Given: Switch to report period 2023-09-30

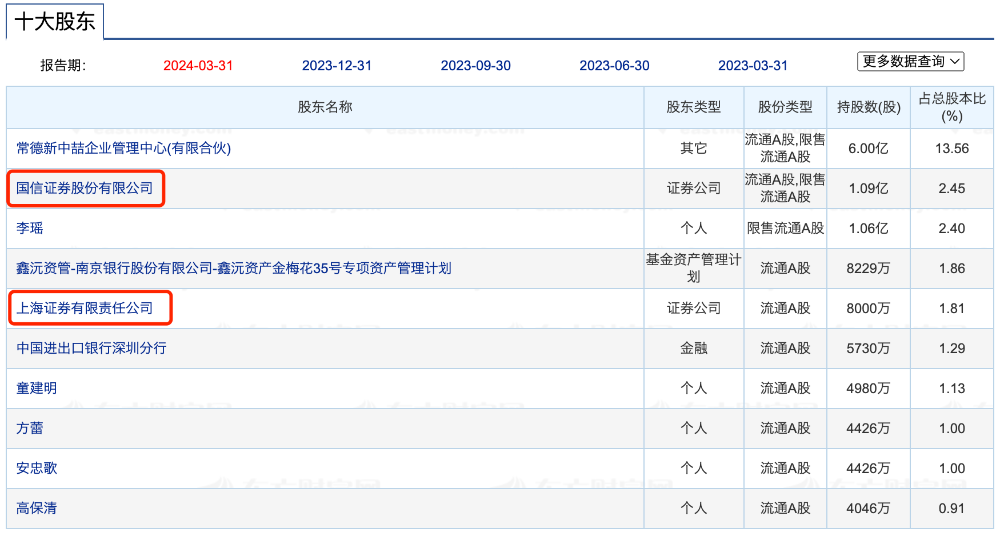Looking at the screenshot, I should click(x=476, y=66).
